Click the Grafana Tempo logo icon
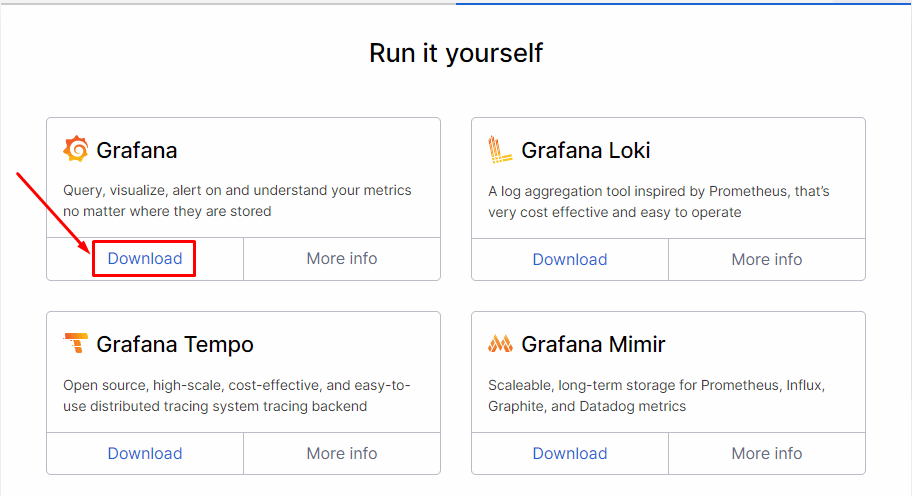The width and height of the screenshot is (912, 496). click(76, 343)
